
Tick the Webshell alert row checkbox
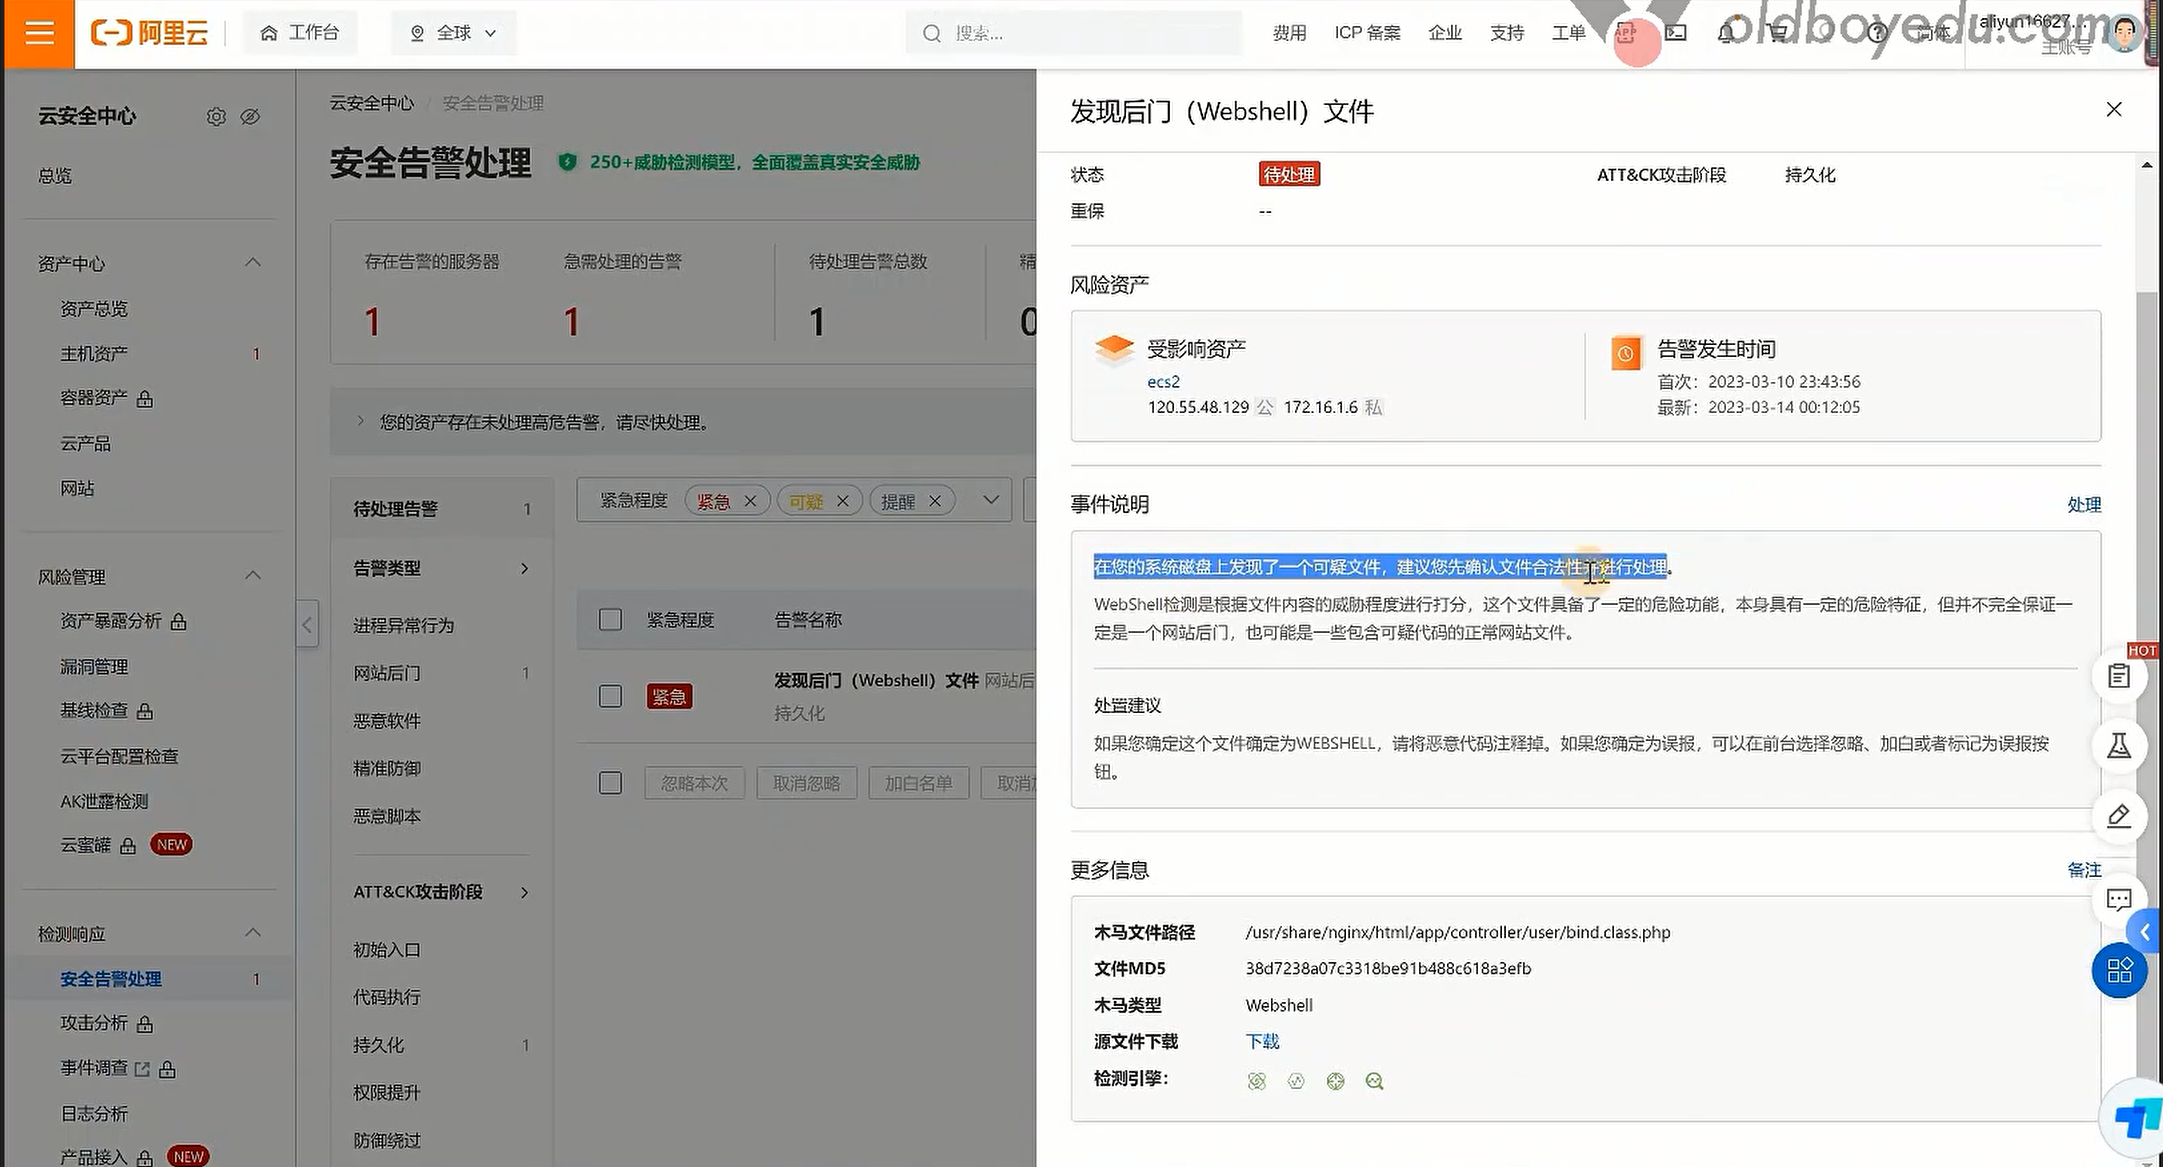point(610,696)
